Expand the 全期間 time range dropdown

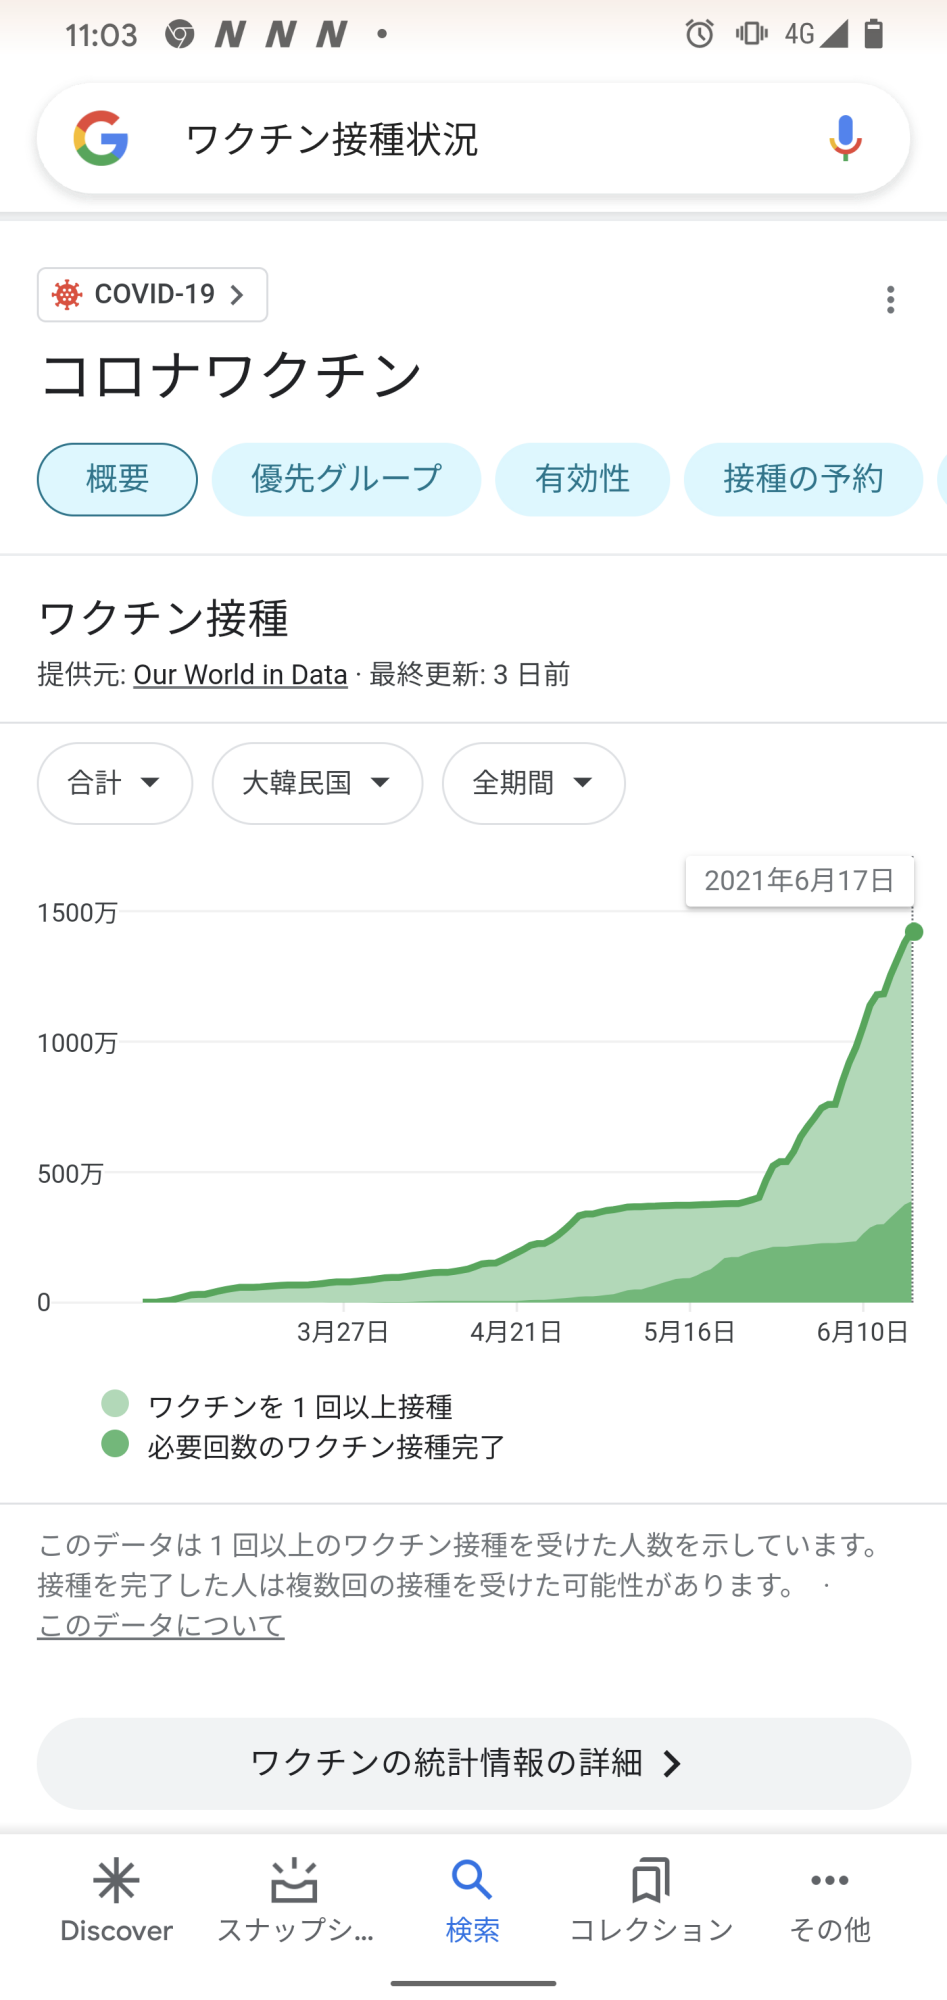[533, 783]
